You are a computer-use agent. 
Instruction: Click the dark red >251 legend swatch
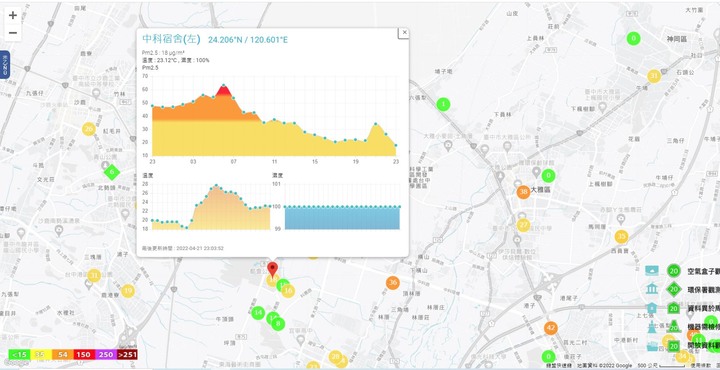[x=127, y=355]
